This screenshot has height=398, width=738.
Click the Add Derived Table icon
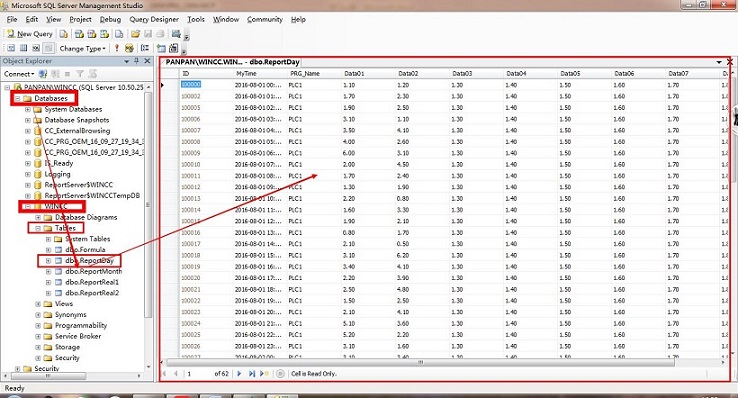point(174,48)
